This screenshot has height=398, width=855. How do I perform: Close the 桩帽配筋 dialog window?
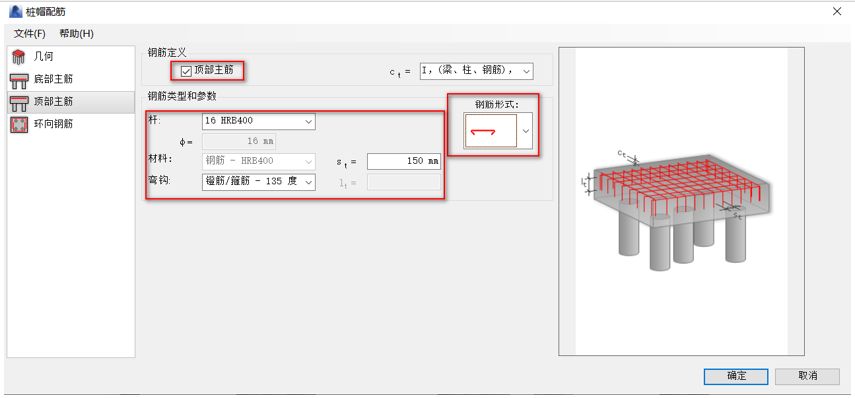click(x=836, y=11)
